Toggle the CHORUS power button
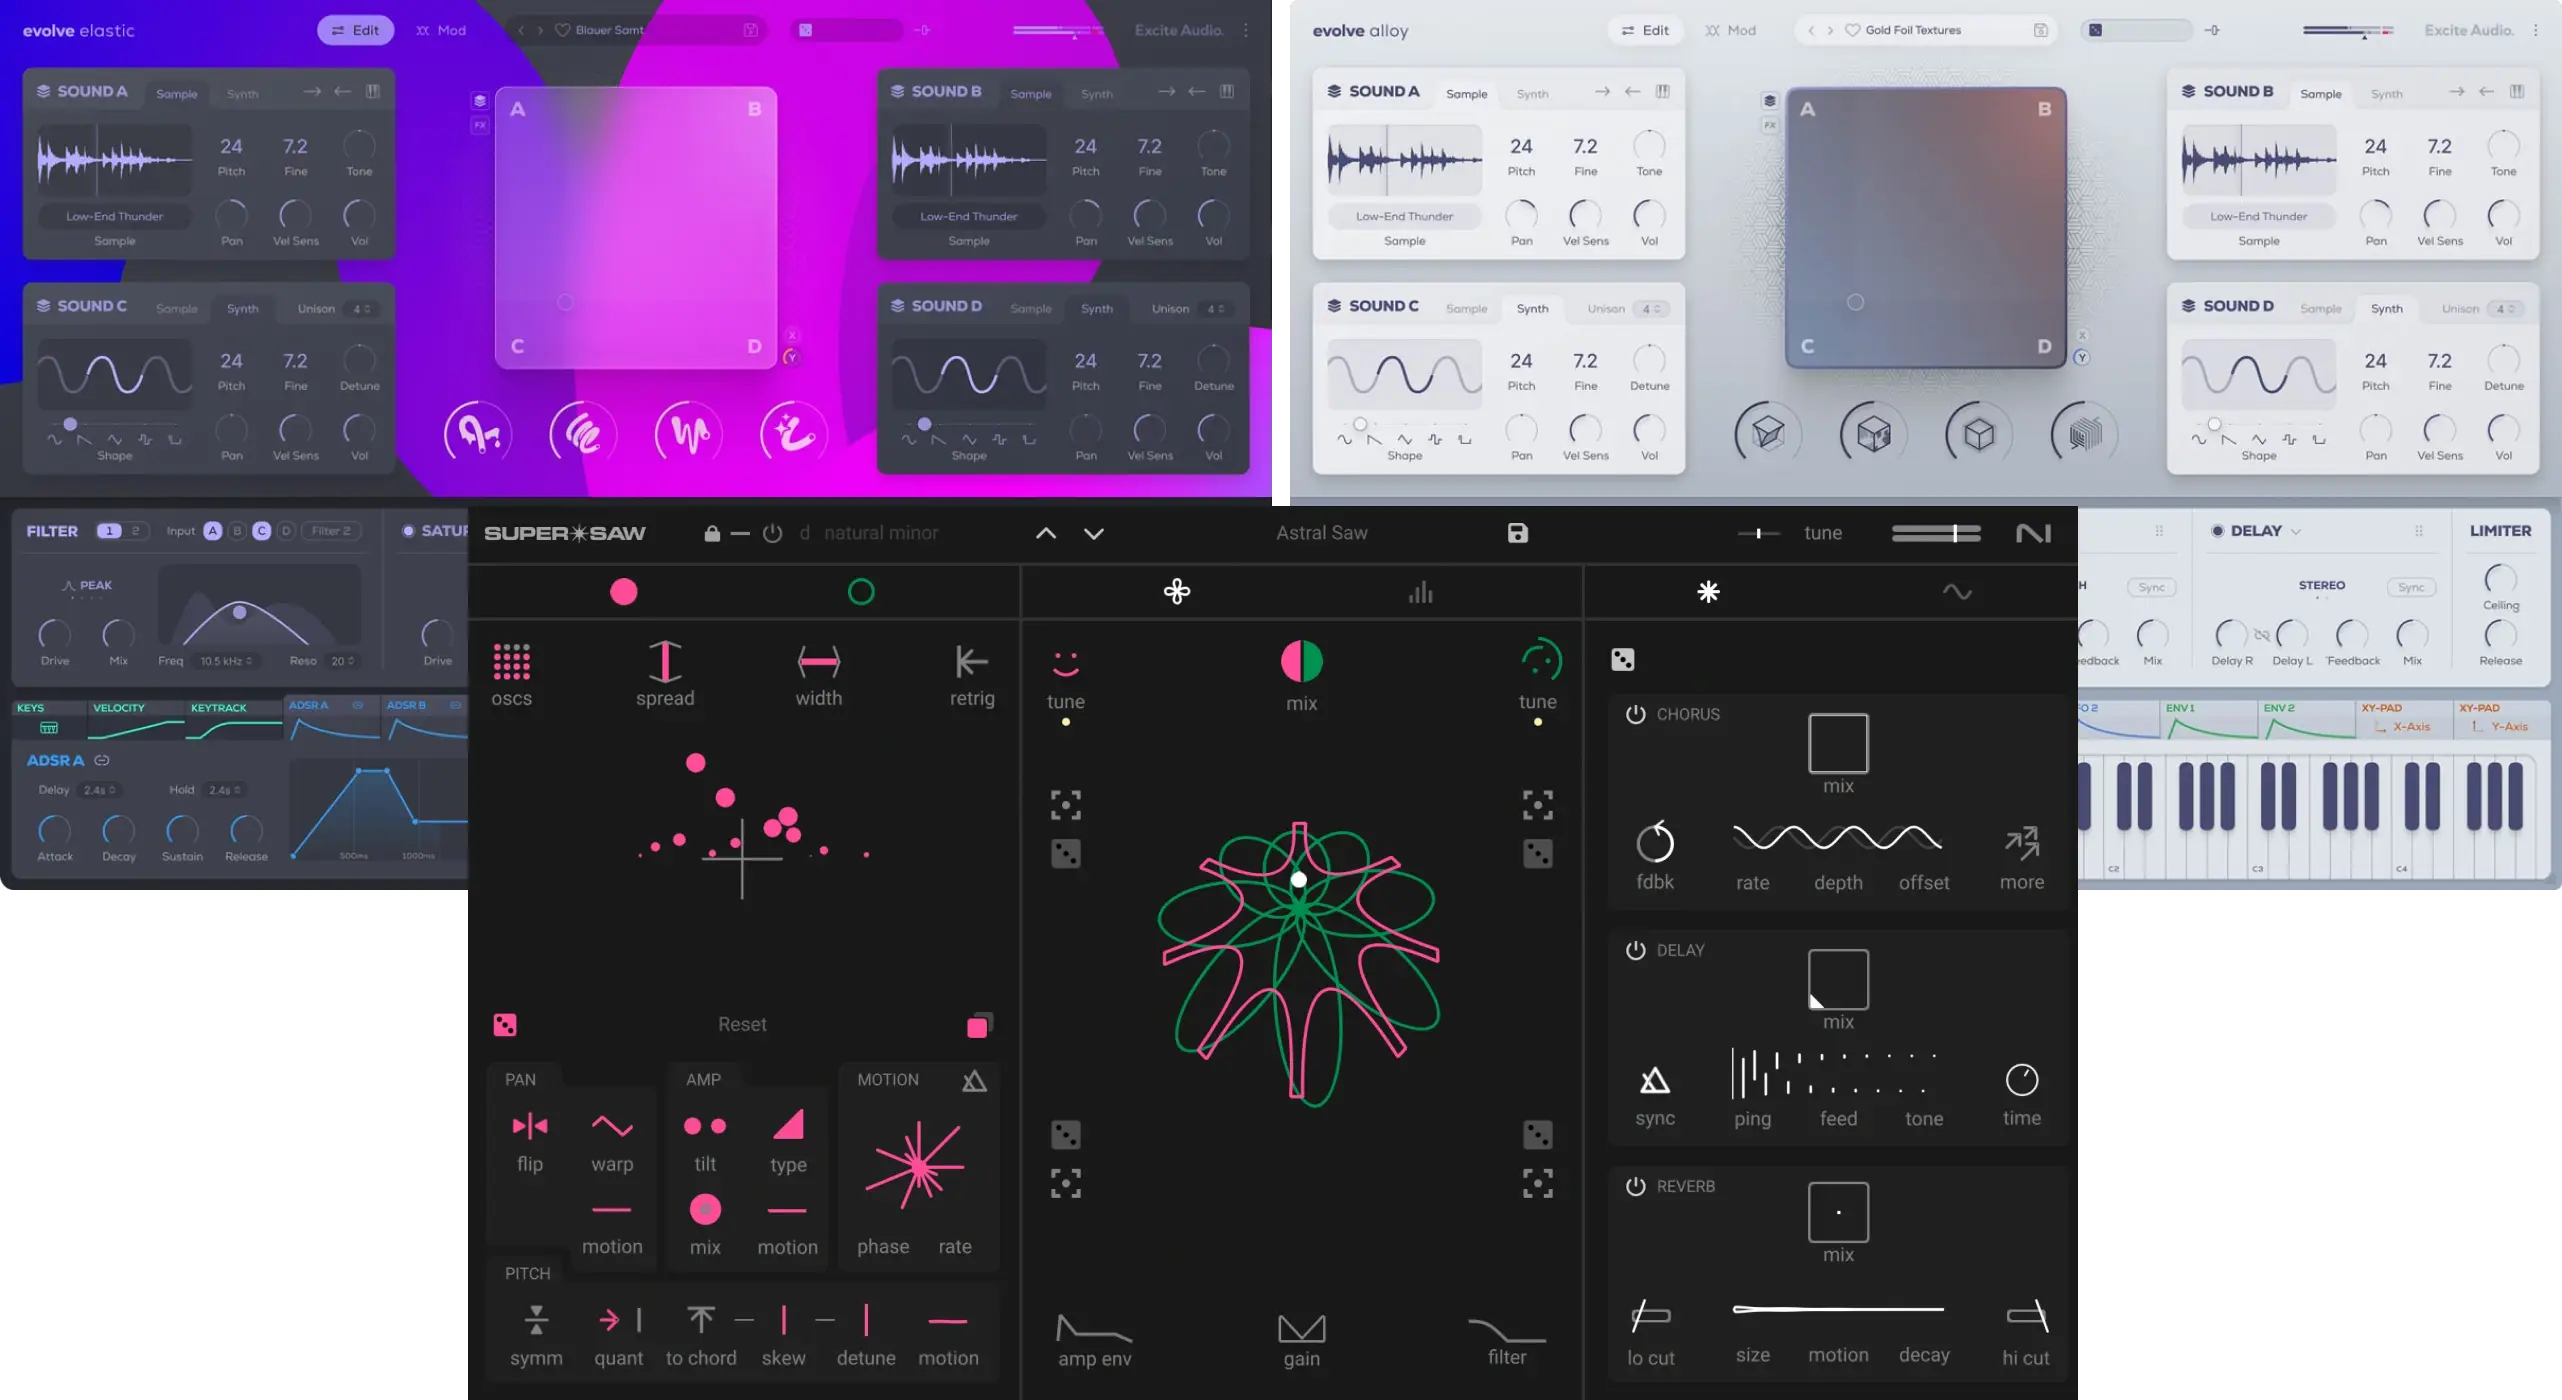Image resolution: width=2562 pixels, height=1400 pixels. tap(1635, 714)
